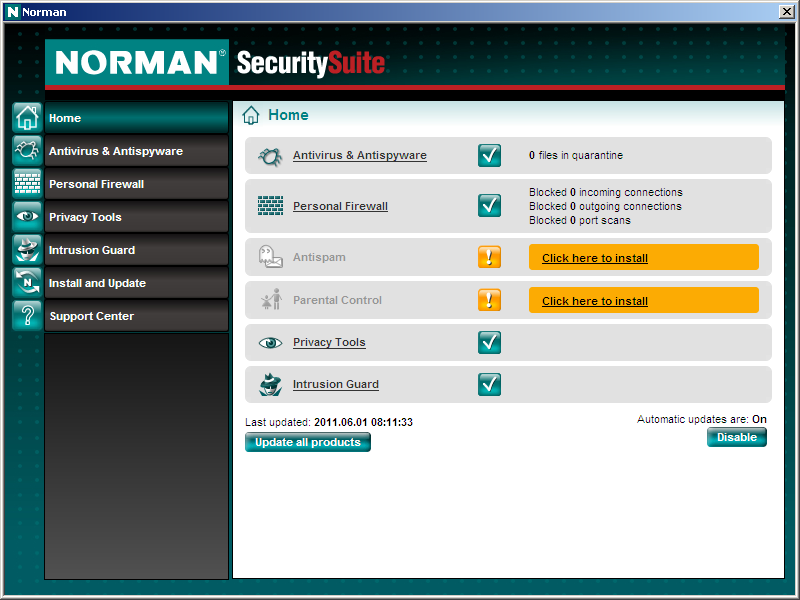Click here to install Antispam
The image size is (800, 600).
(x=595, y=258)
